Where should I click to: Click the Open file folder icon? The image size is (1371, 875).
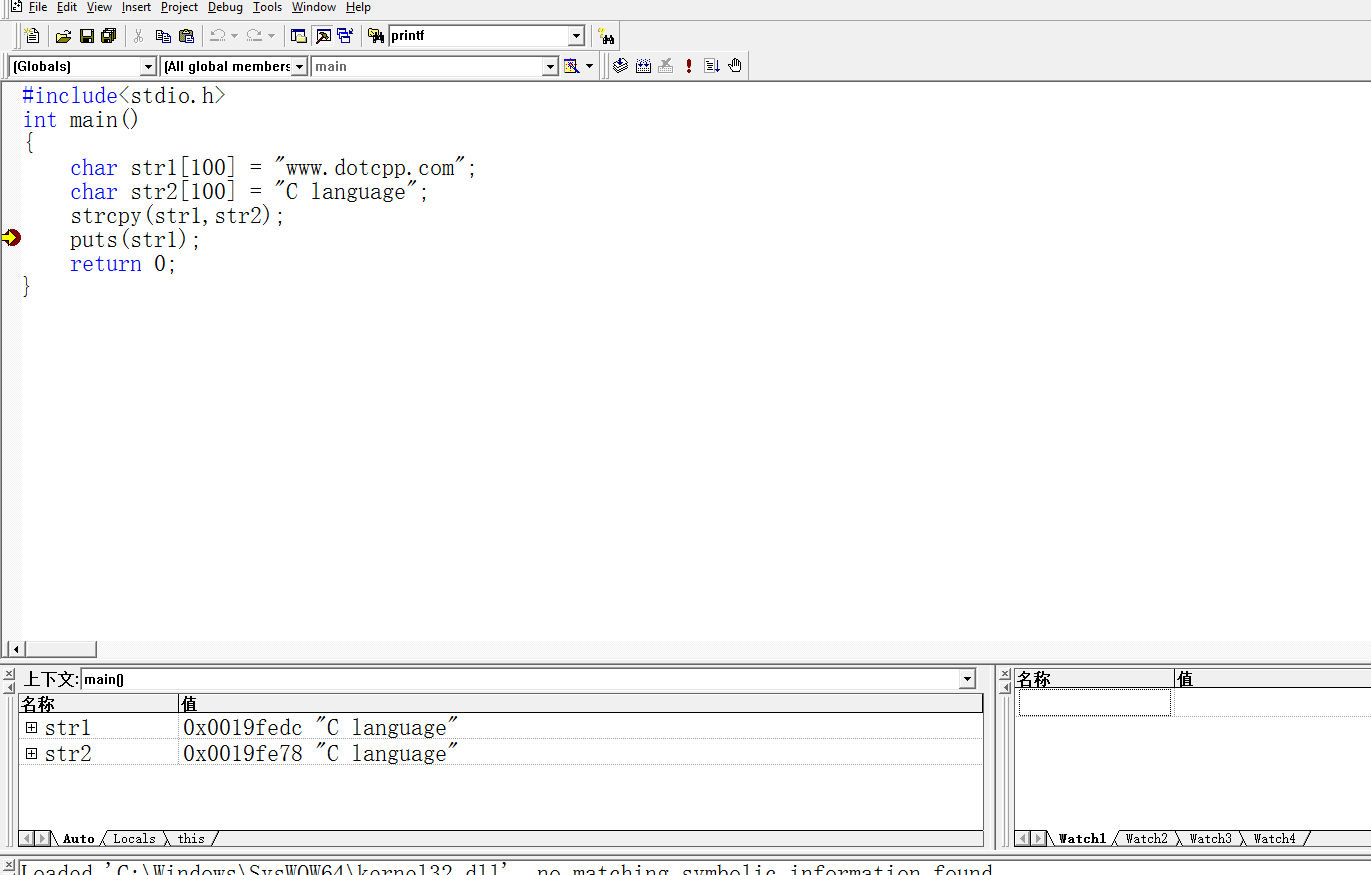(x=63, y=36)
